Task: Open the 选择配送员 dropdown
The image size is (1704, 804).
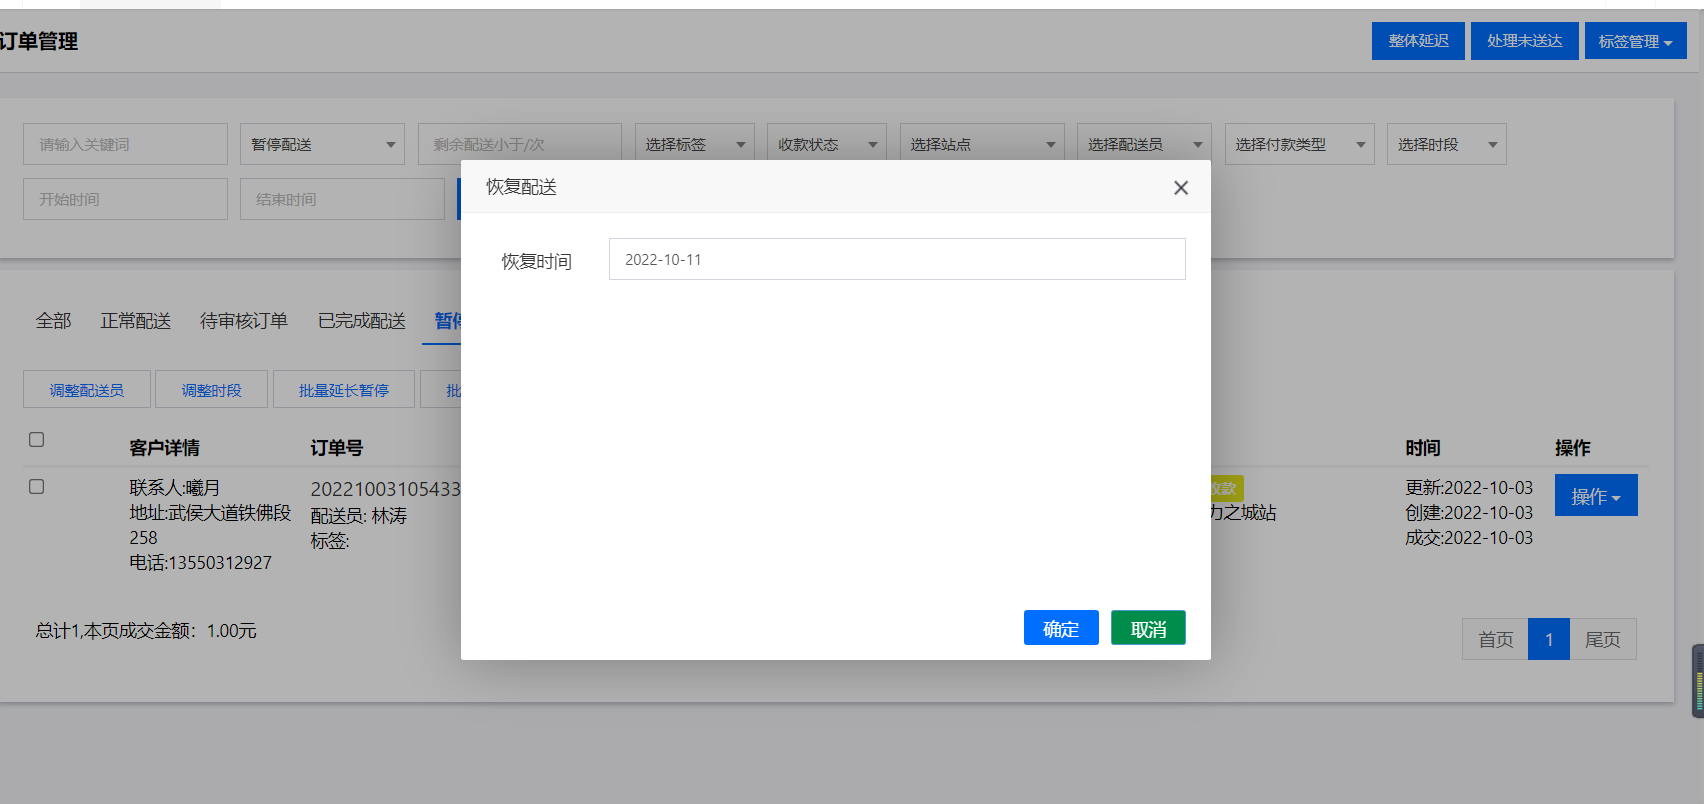Action: (1143, 145)
